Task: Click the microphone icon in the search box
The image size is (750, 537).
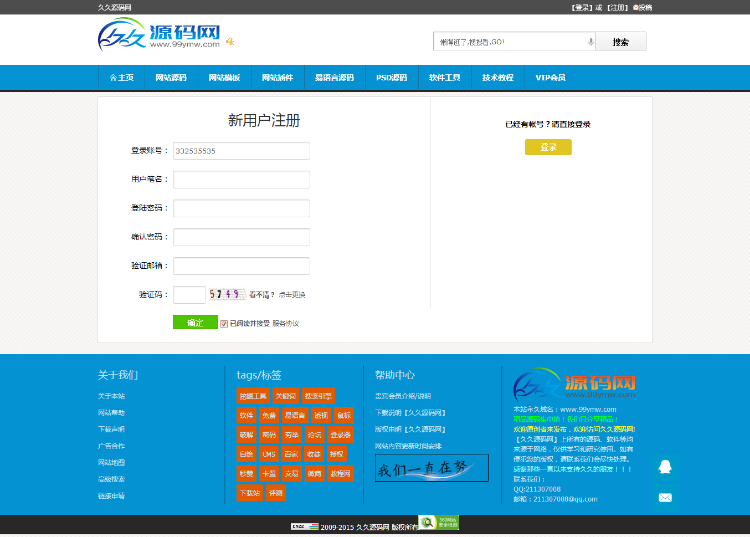Action: [x=590, y=42]
